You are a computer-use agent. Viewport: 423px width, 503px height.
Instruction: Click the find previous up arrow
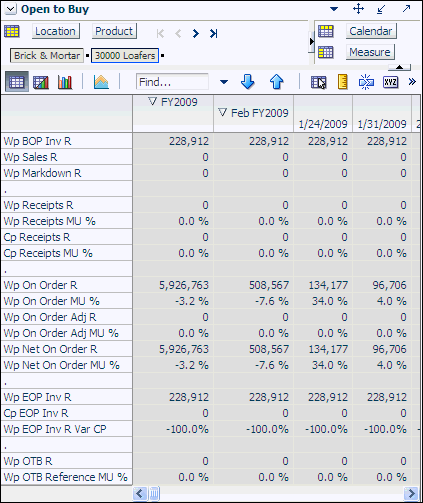[x=276, y=82]
